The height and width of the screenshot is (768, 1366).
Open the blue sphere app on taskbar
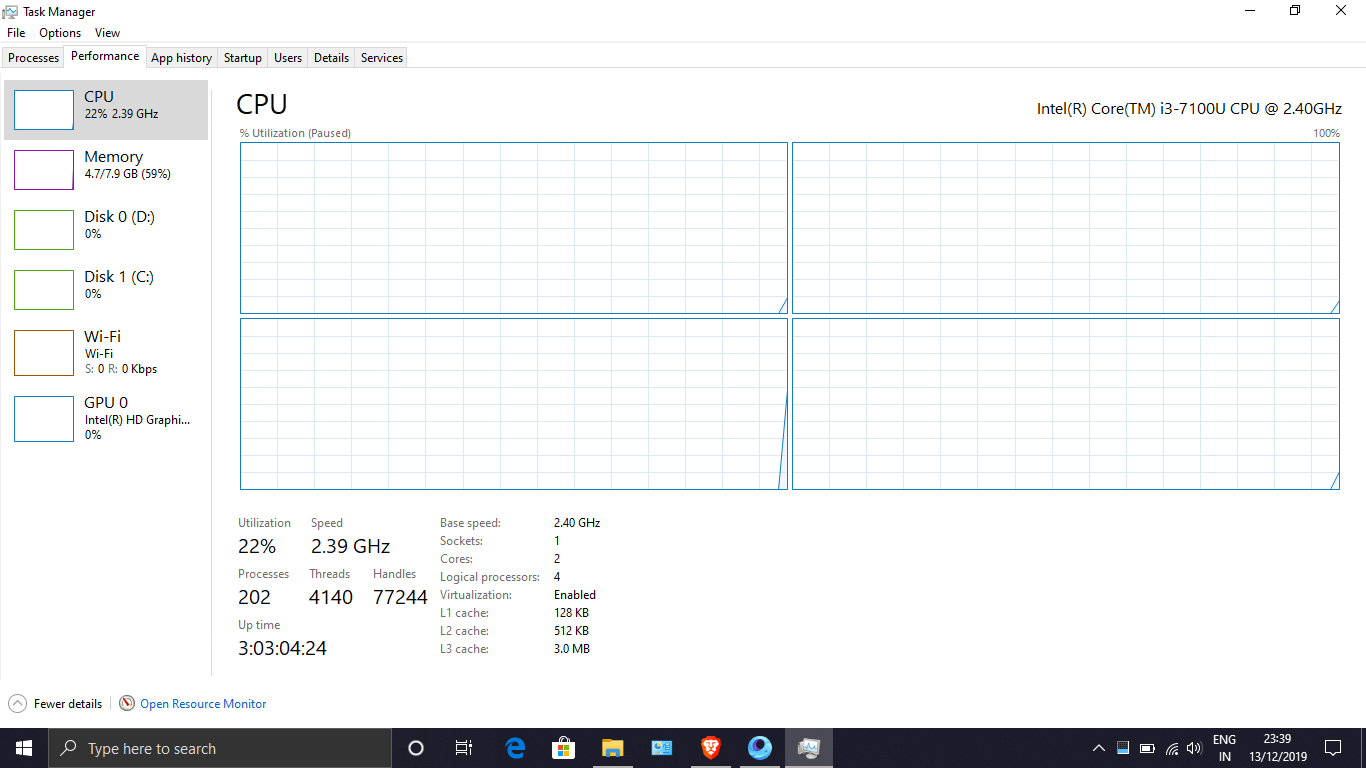[760, 748]
